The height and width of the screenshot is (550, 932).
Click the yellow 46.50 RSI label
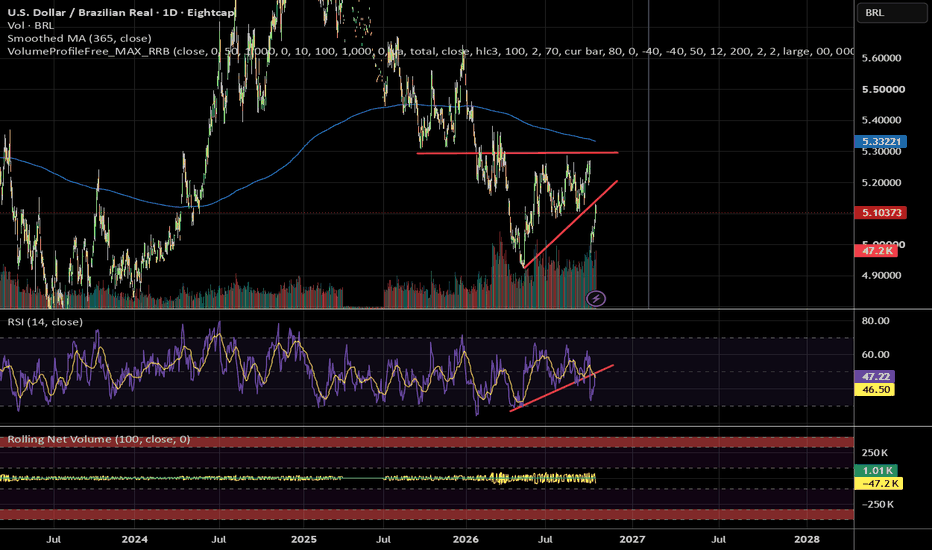tap(874, 389)
